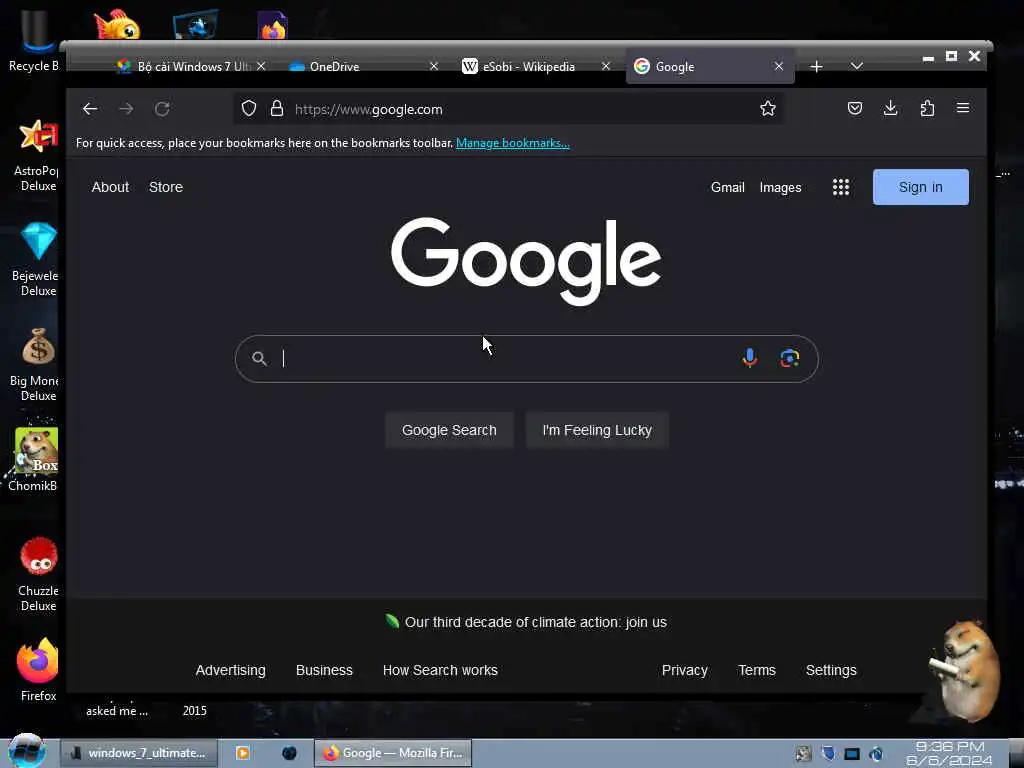Viewport: 1024px width, 768px height.
Task: Open the Privacy footer link
Action: 684,671
